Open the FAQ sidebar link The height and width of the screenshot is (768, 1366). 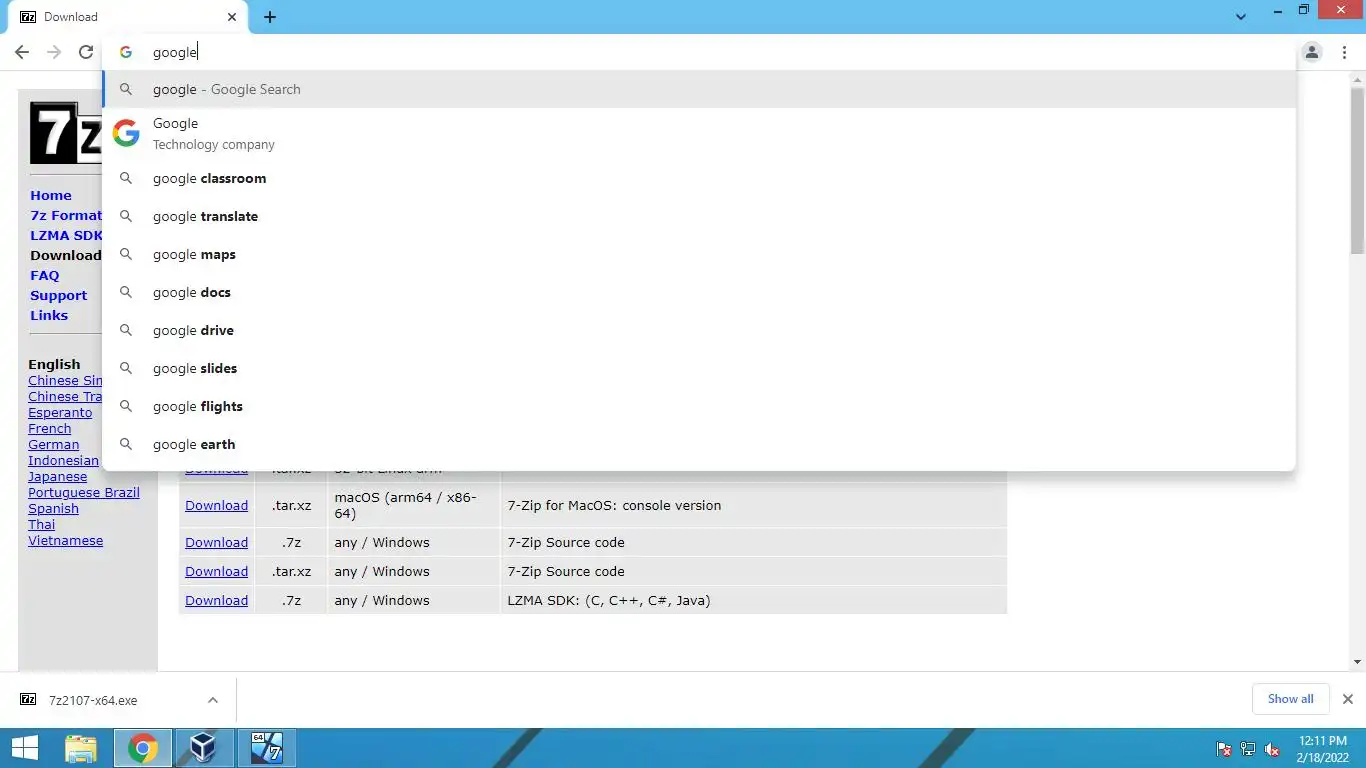(x=45, y=275)
